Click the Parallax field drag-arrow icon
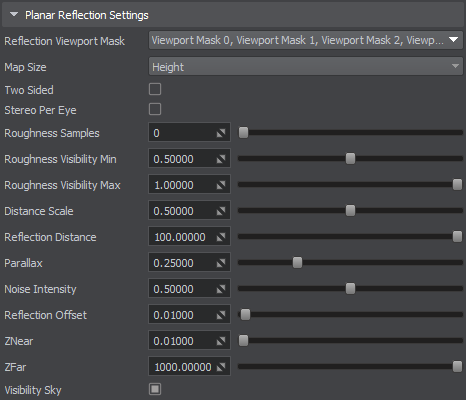 pos(221,263)
